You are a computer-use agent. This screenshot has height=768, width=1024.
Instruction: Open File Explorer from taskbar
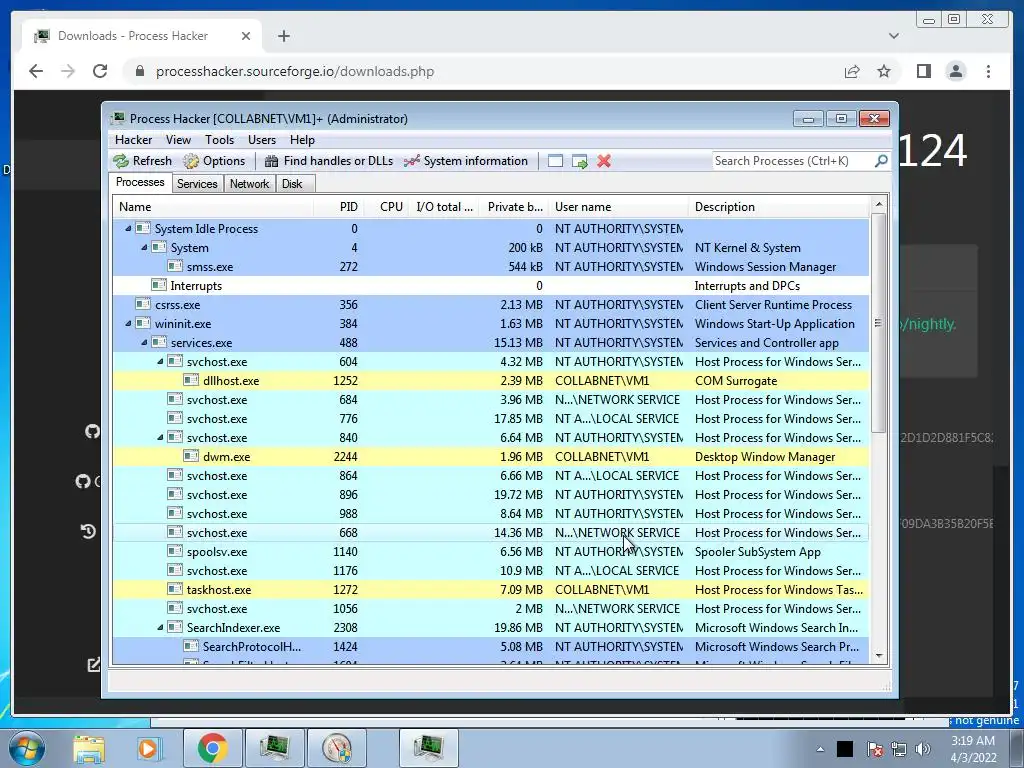(89, 749)
